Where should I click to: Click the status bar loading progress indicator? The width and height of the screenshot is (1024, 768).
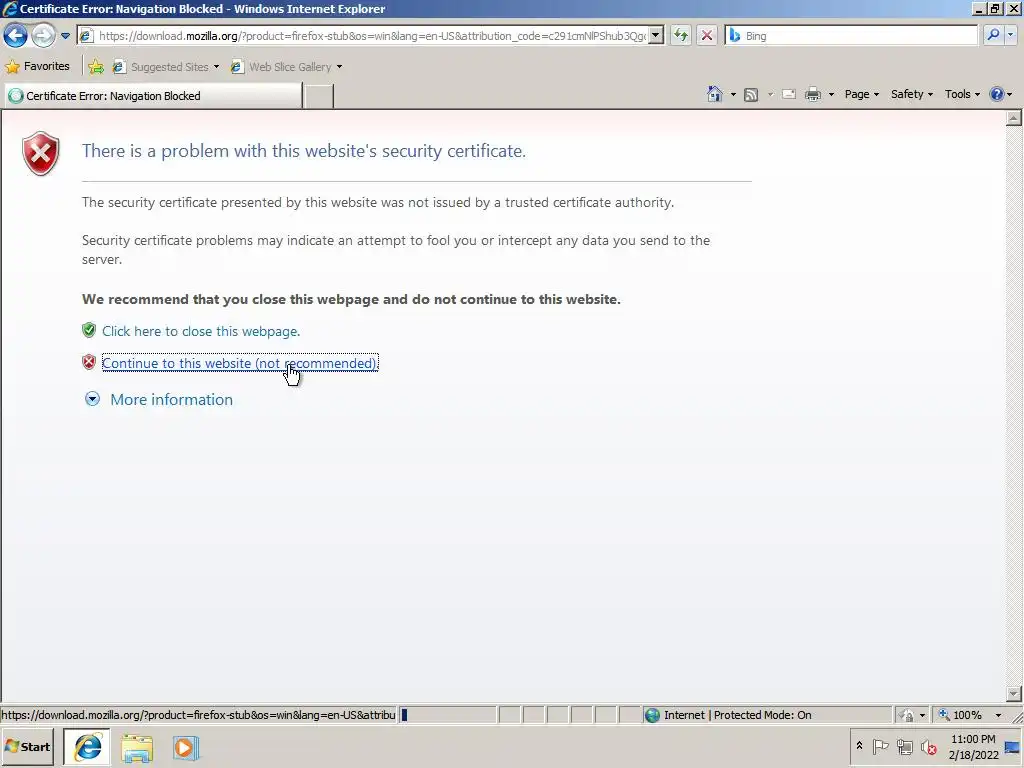click(448, 715)
